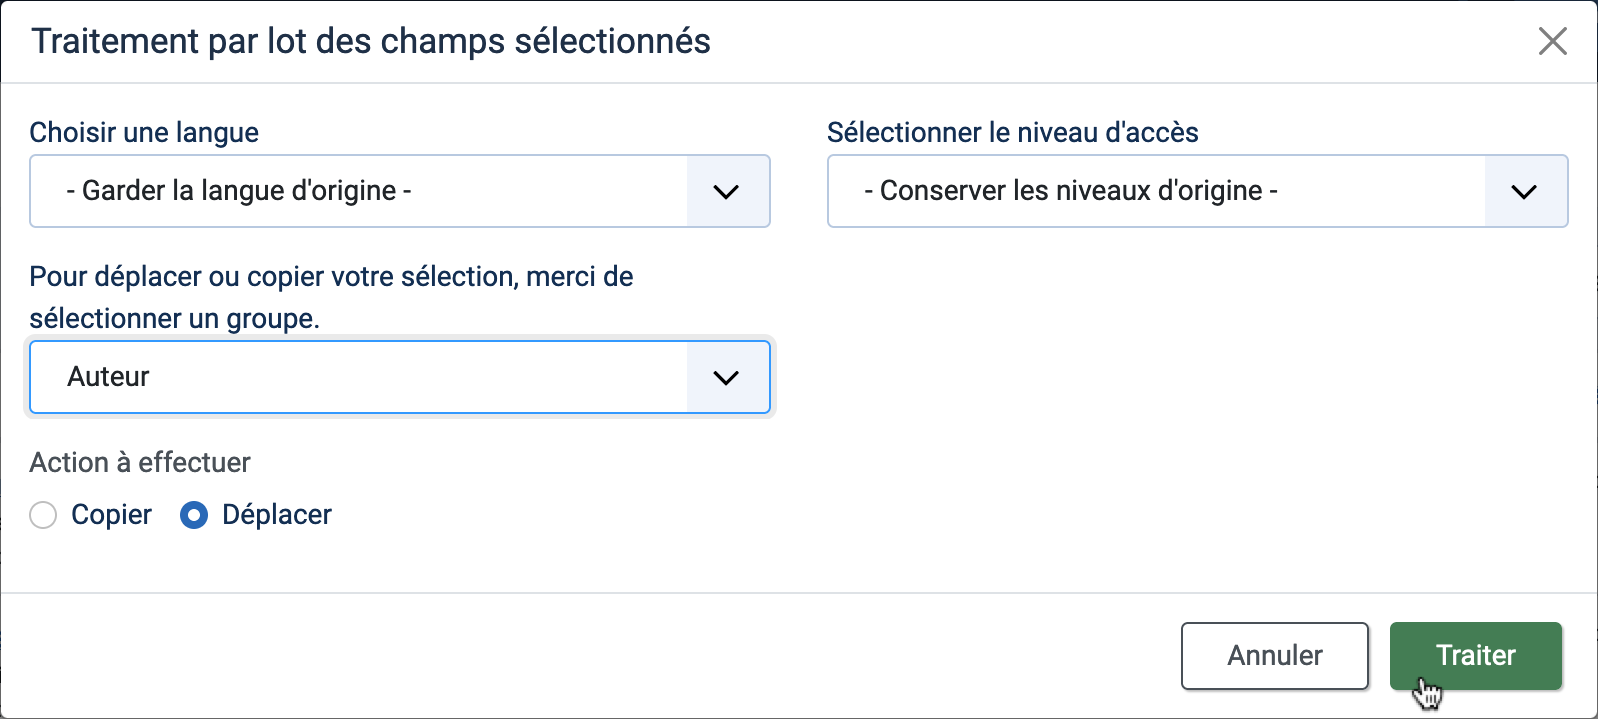This screenshot has width=1598, height=719.
Task: Click the 'Choisir une langue' label
Action: pyautogui.click(x=144, y=132)
